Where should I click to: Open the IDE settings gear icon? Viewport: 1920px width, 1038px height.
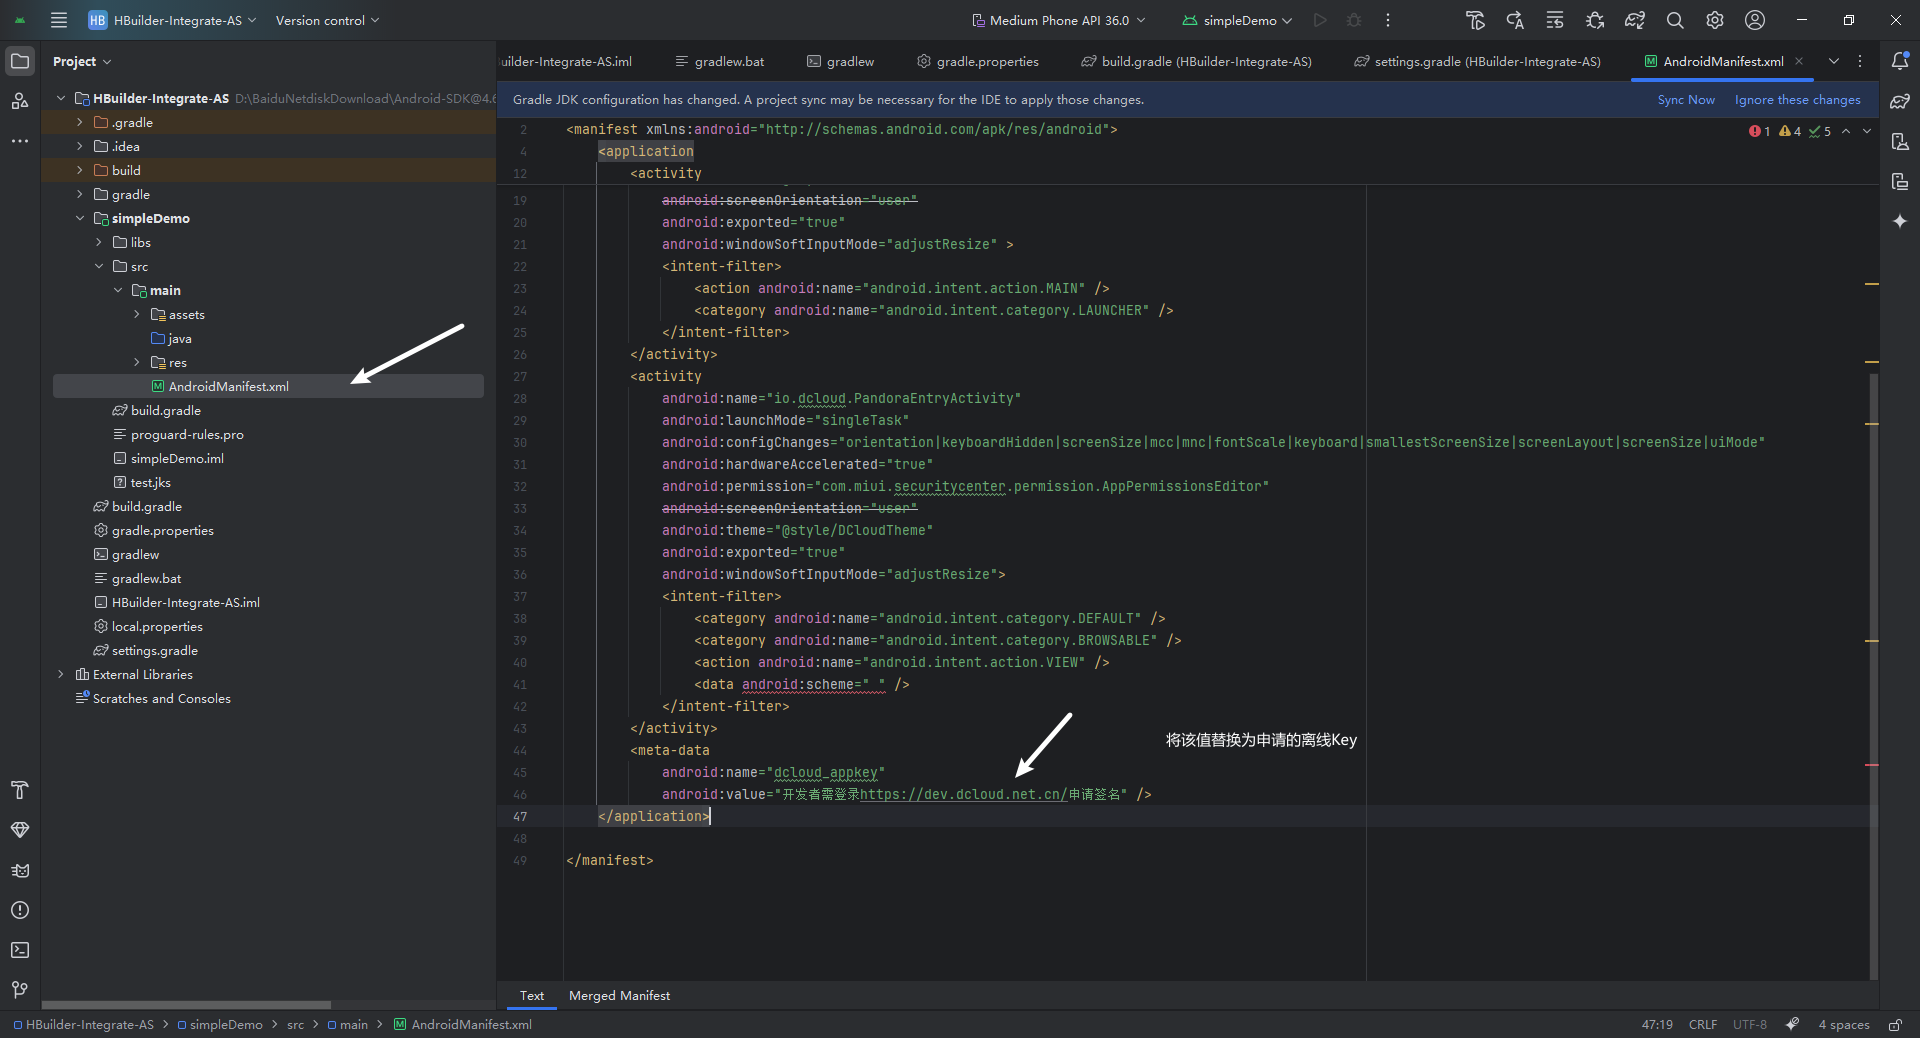[1715, 20]
